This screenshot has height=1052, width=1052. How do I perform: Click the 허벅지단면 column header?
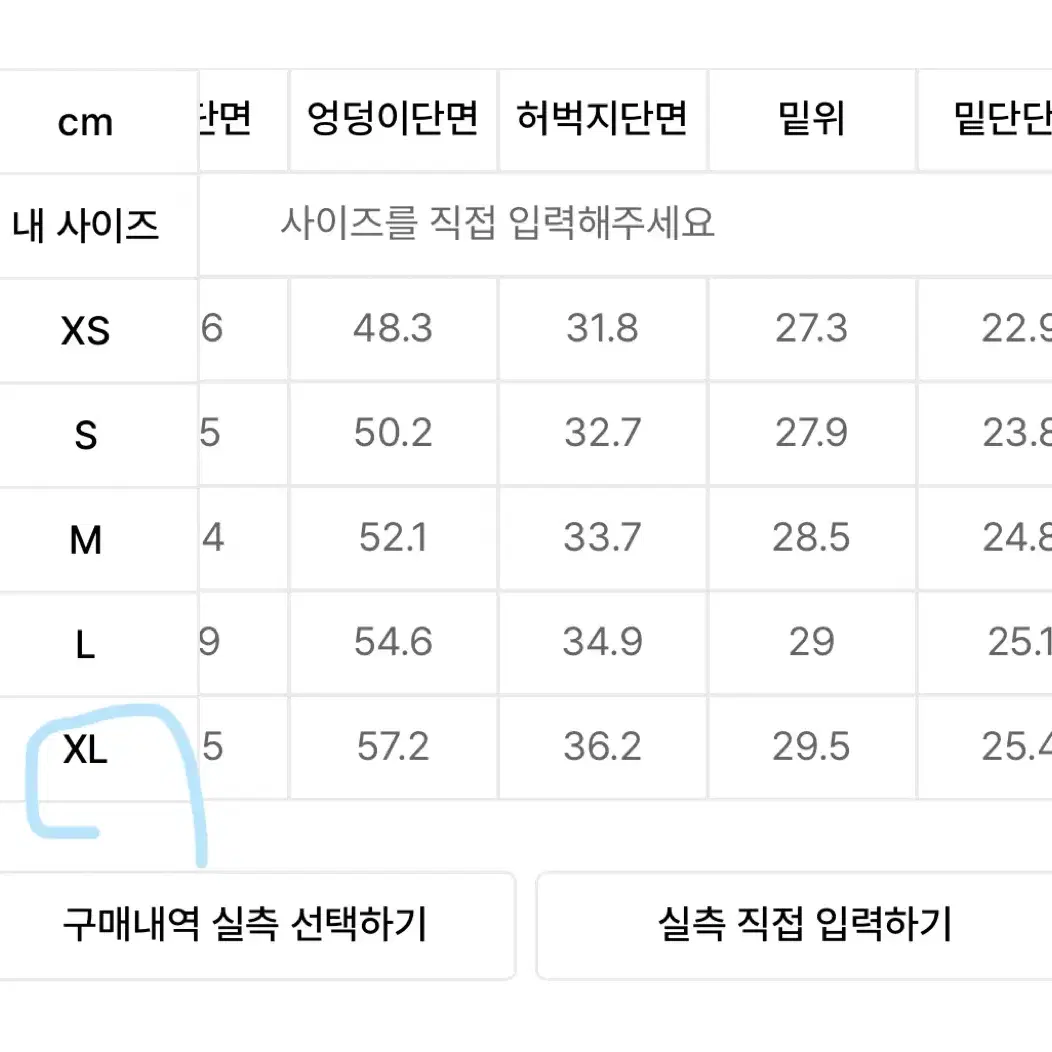point(602,119)
